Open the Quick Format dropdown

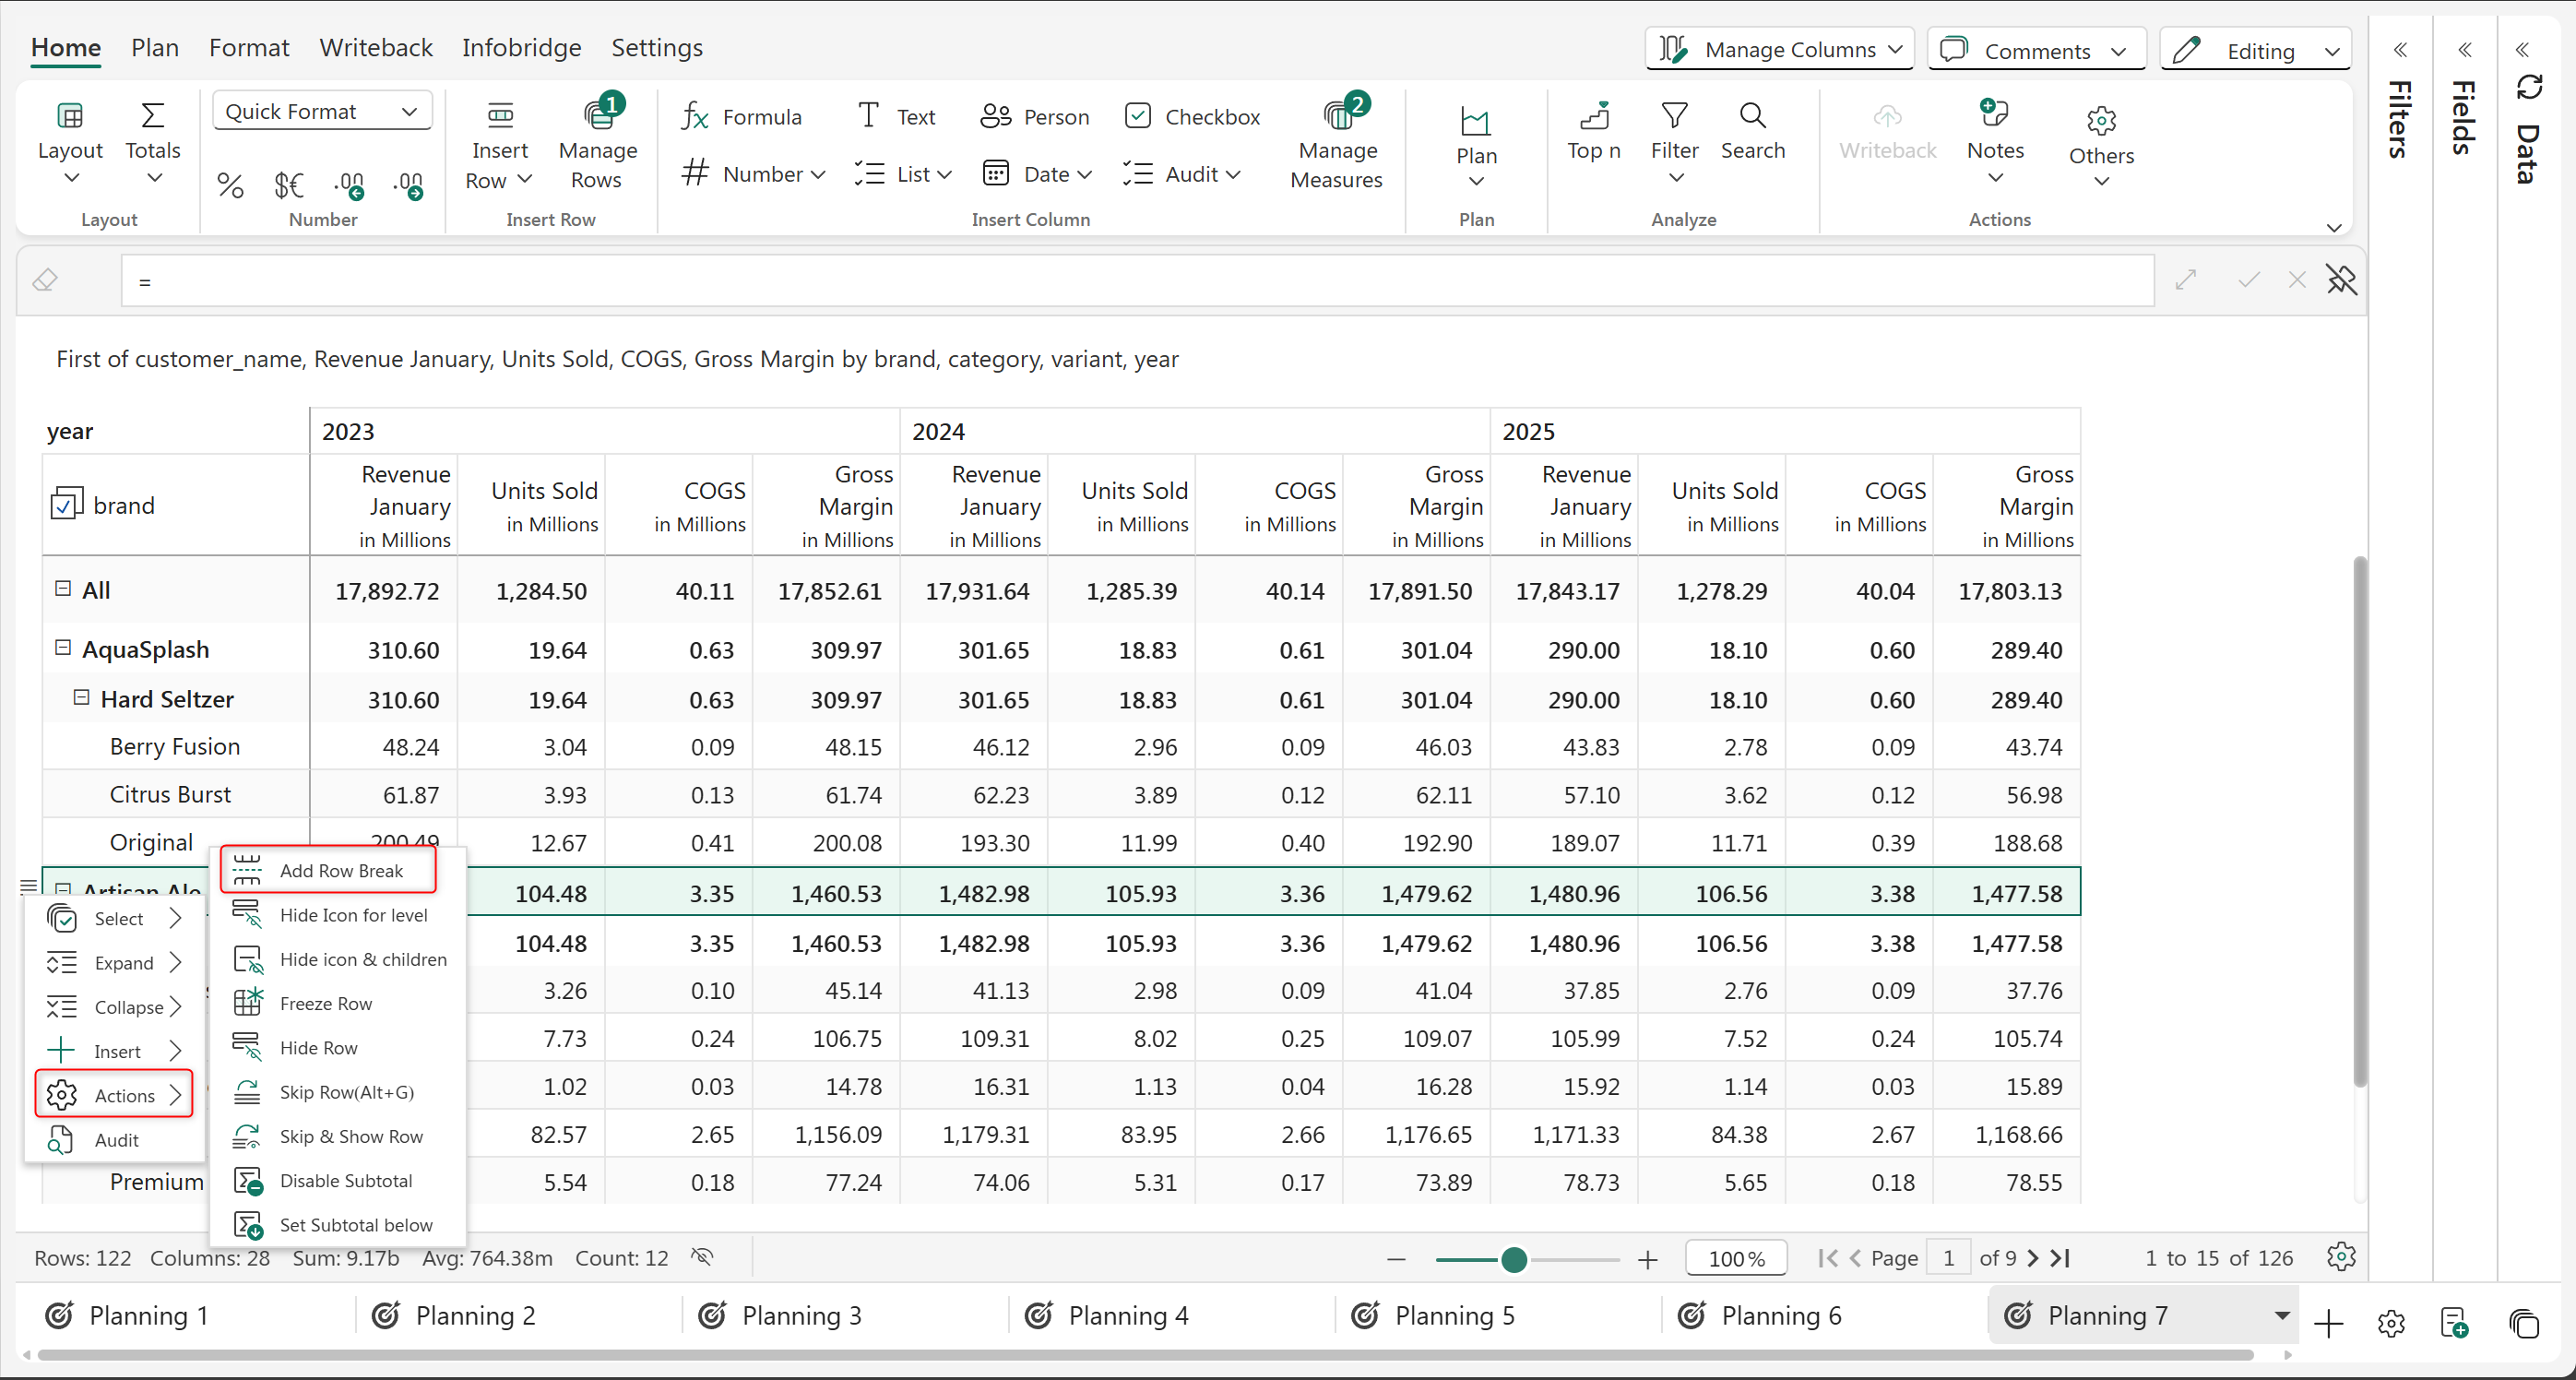click(321, 111)
